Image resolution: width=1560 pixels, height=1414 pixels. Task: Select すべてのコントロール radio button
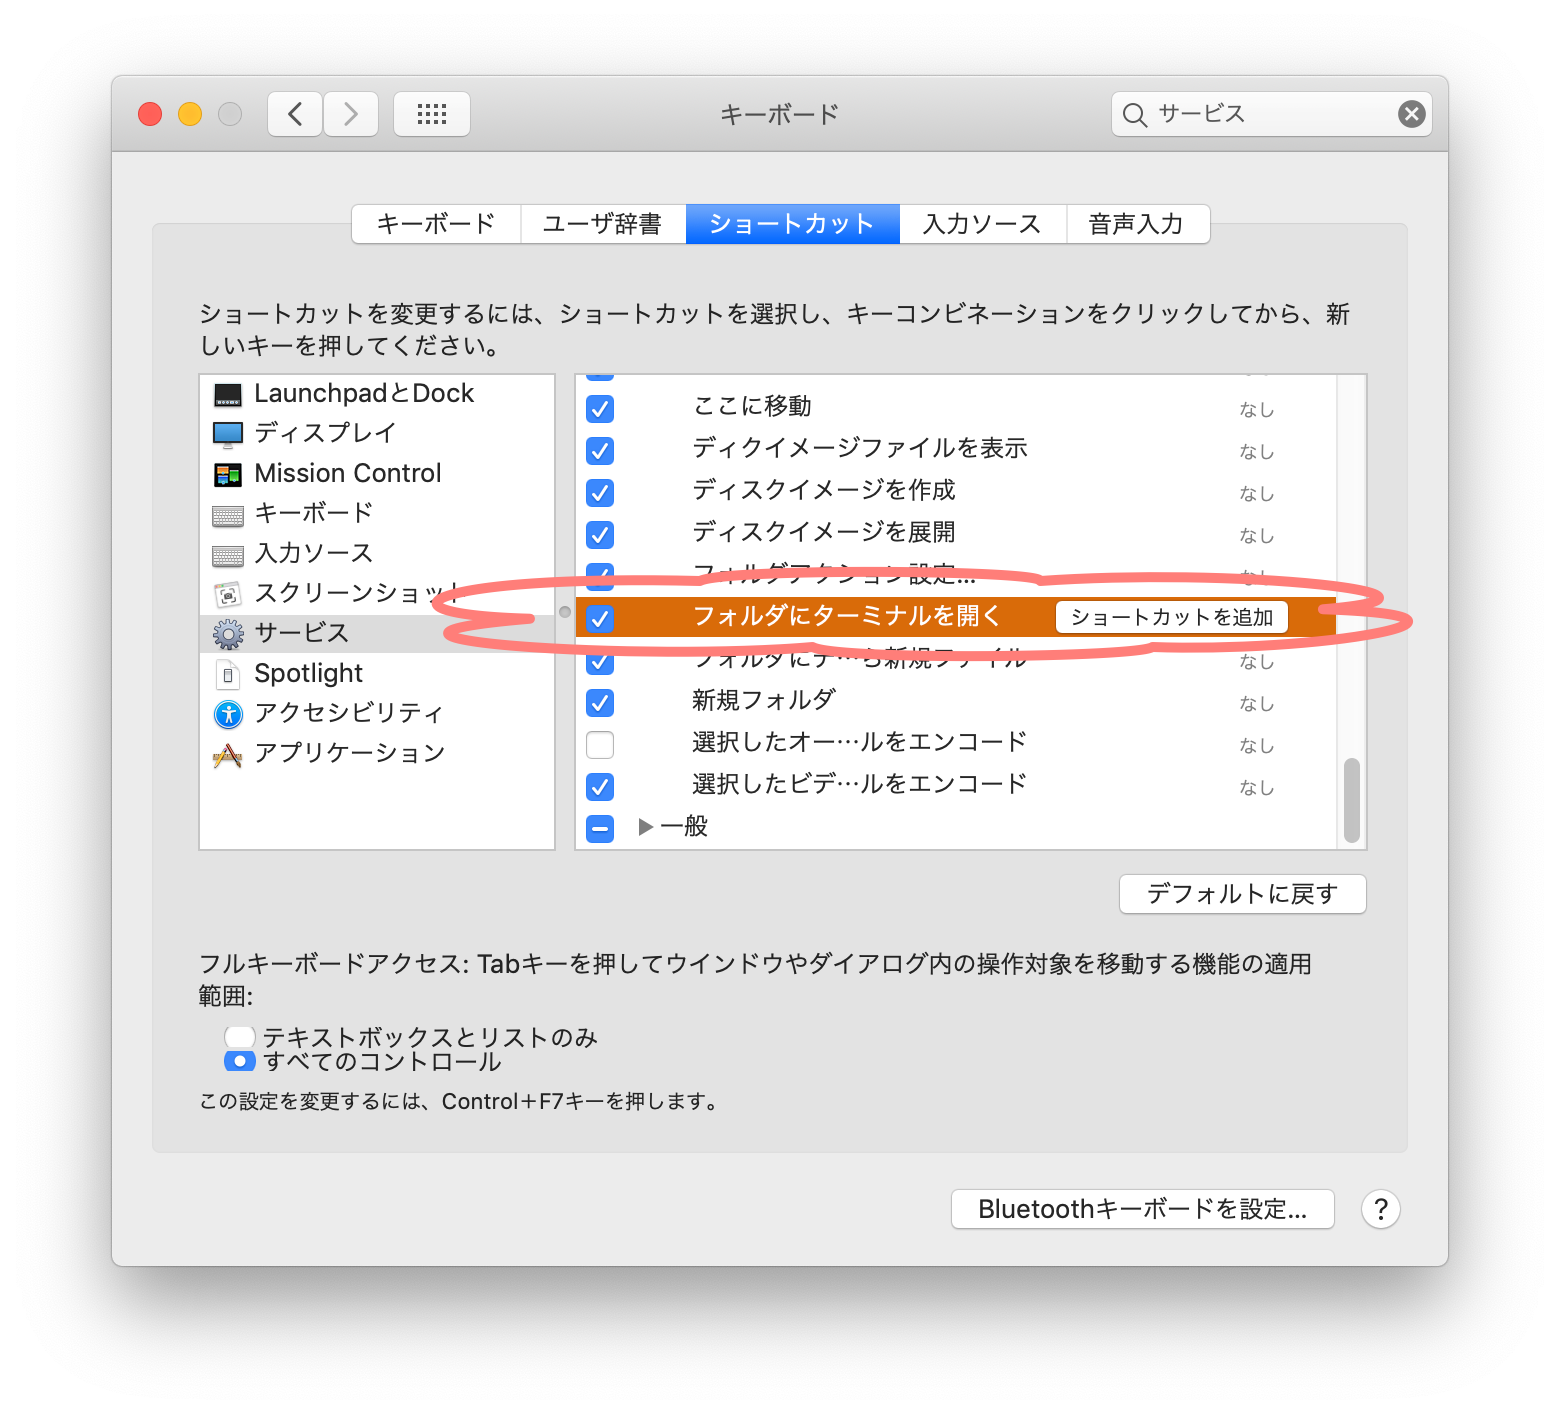(240, 1061)
